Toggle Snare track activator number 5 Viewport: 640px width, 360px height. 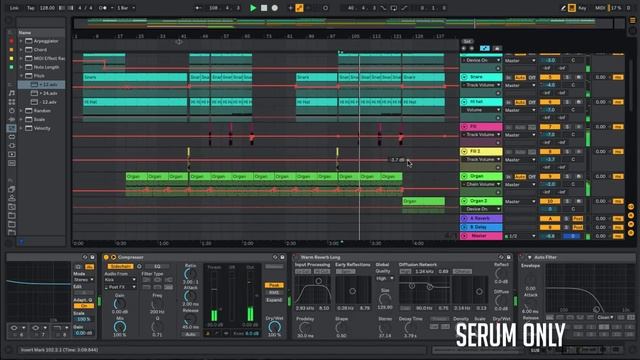(x=550, y=77)
